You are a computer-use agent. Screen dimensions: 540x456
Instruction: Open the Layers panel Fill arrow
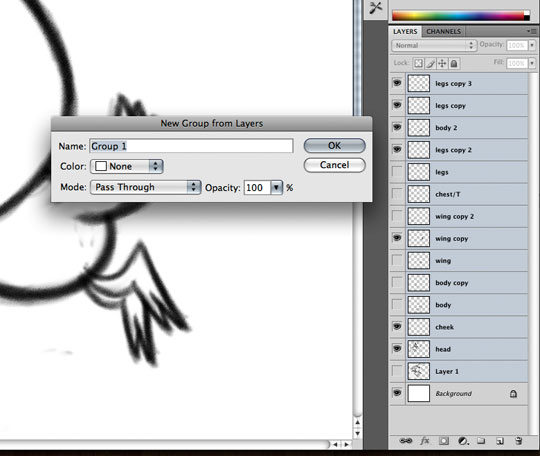(x=532, y=63)
